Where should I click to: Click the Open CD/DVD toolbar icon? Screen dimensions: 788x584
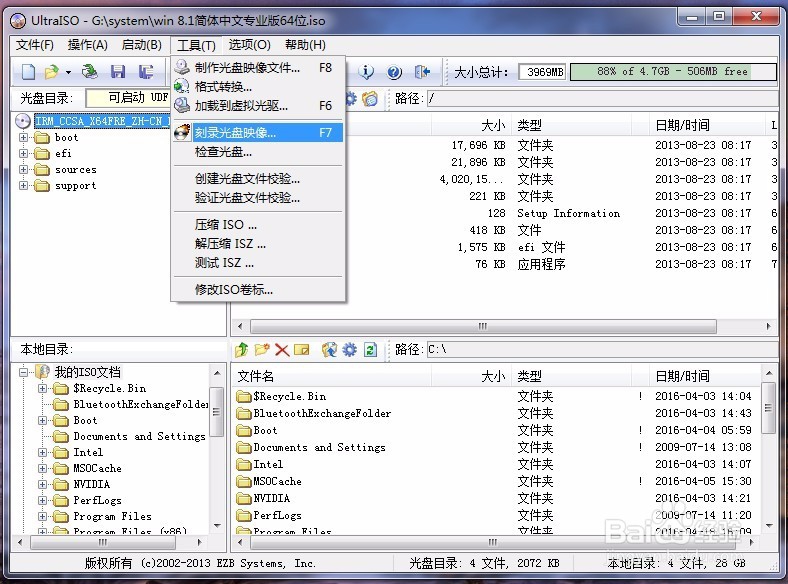click(x=90, y=72)
